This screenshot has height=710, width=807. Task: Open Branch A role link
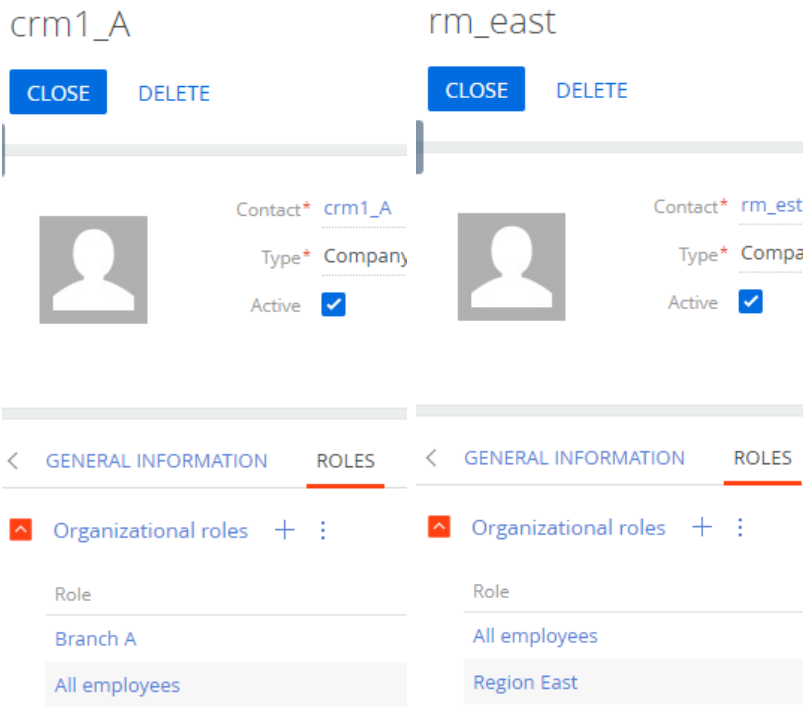click(x=96, y=638)
